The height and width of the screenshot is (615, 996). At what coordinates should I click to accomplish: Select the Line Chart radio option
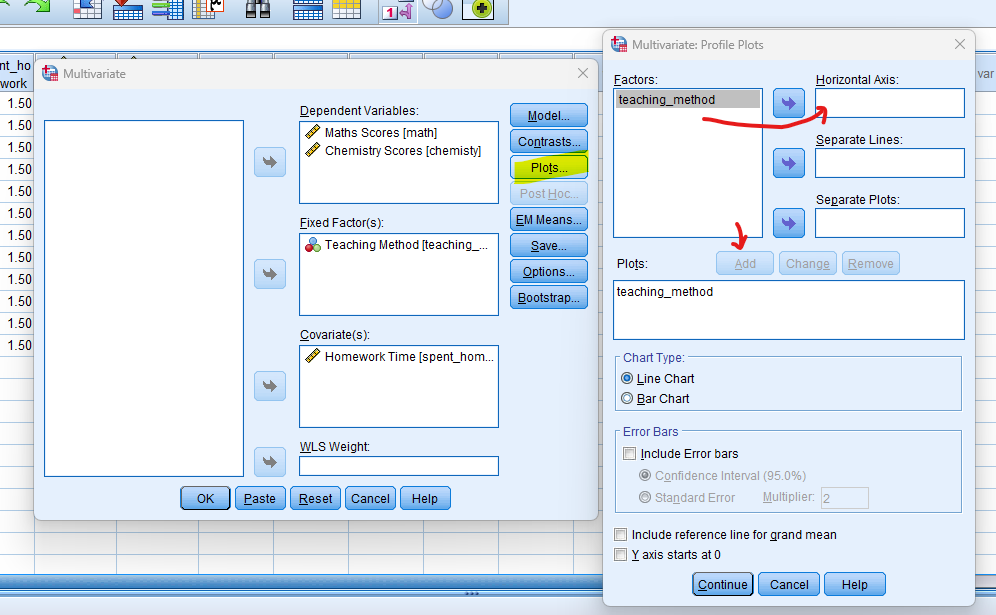pos(627,379)
